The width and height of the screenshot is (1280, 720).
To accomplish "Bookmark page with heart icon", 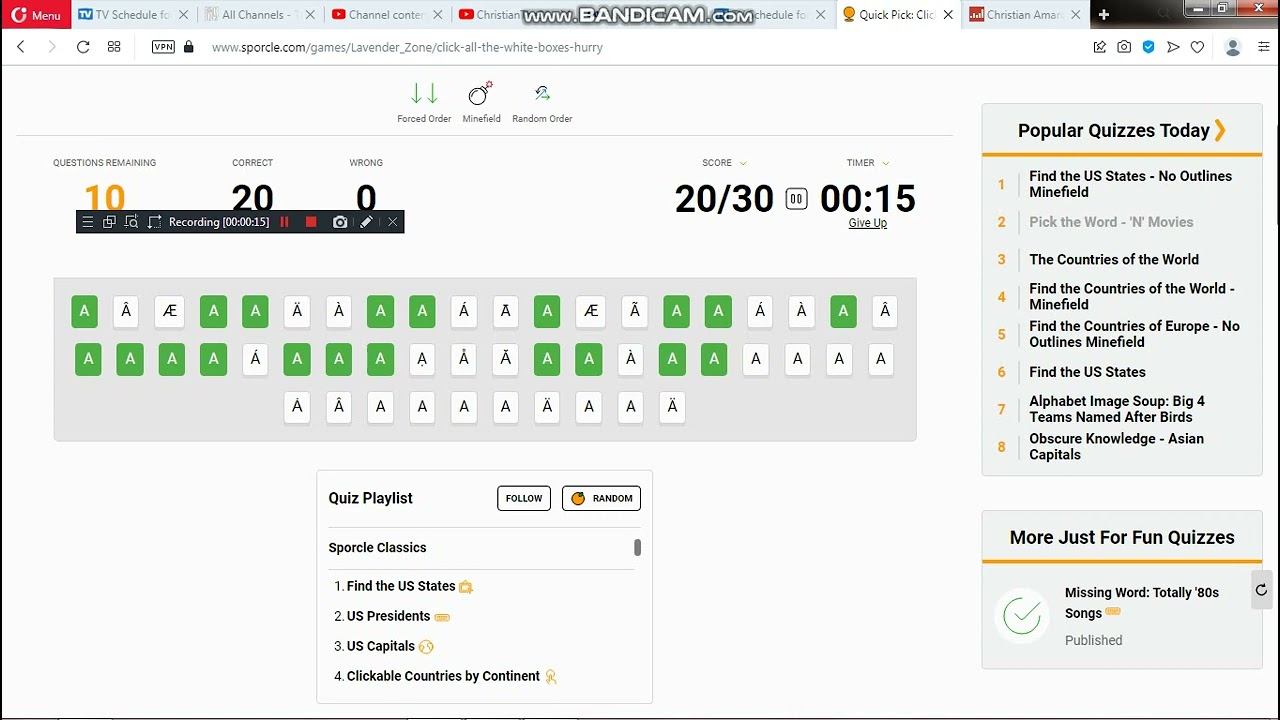I will [x=1197, y=47].
